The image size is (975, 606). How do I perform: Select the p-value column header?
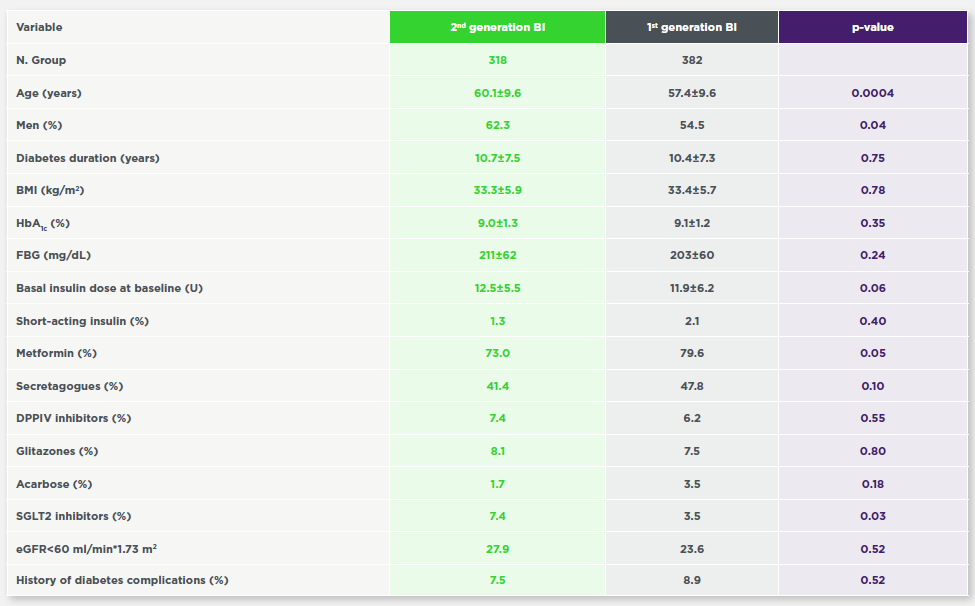click(x=872, y=28)
